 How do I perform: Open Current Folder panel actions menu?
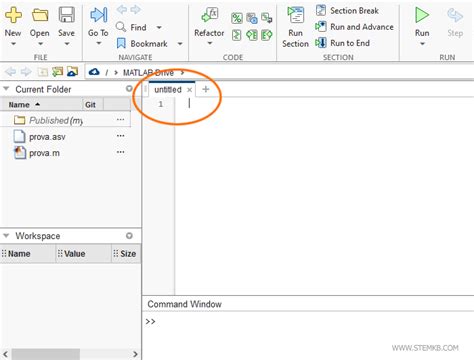click(129, 89)
